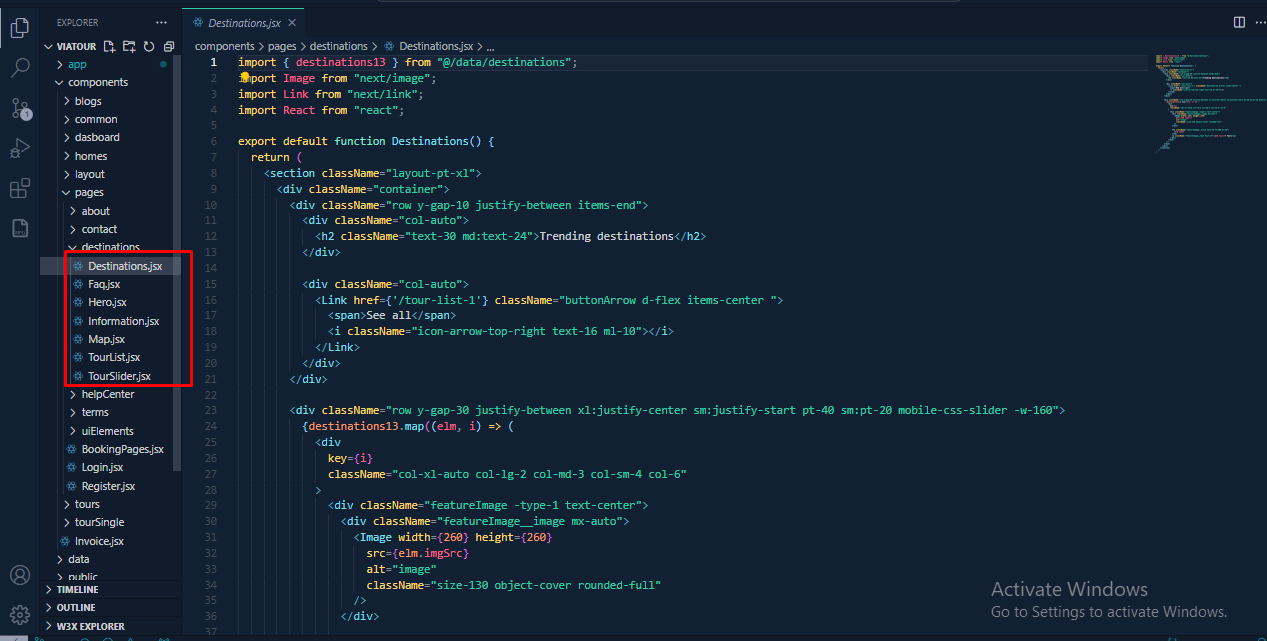Open the Extensions view icon
This screenshot has height=641, width=1267.
(x=19, y=189)
